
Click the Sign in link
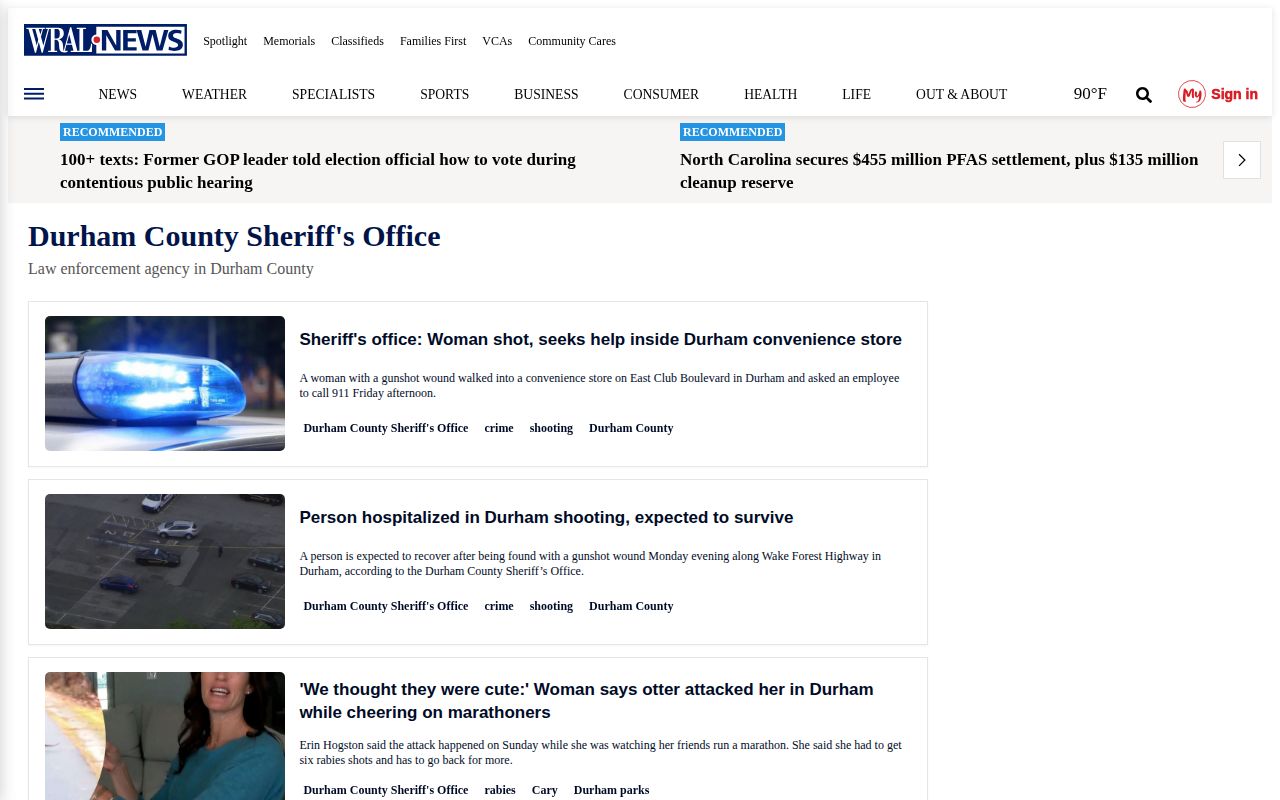pos(1234,94)
